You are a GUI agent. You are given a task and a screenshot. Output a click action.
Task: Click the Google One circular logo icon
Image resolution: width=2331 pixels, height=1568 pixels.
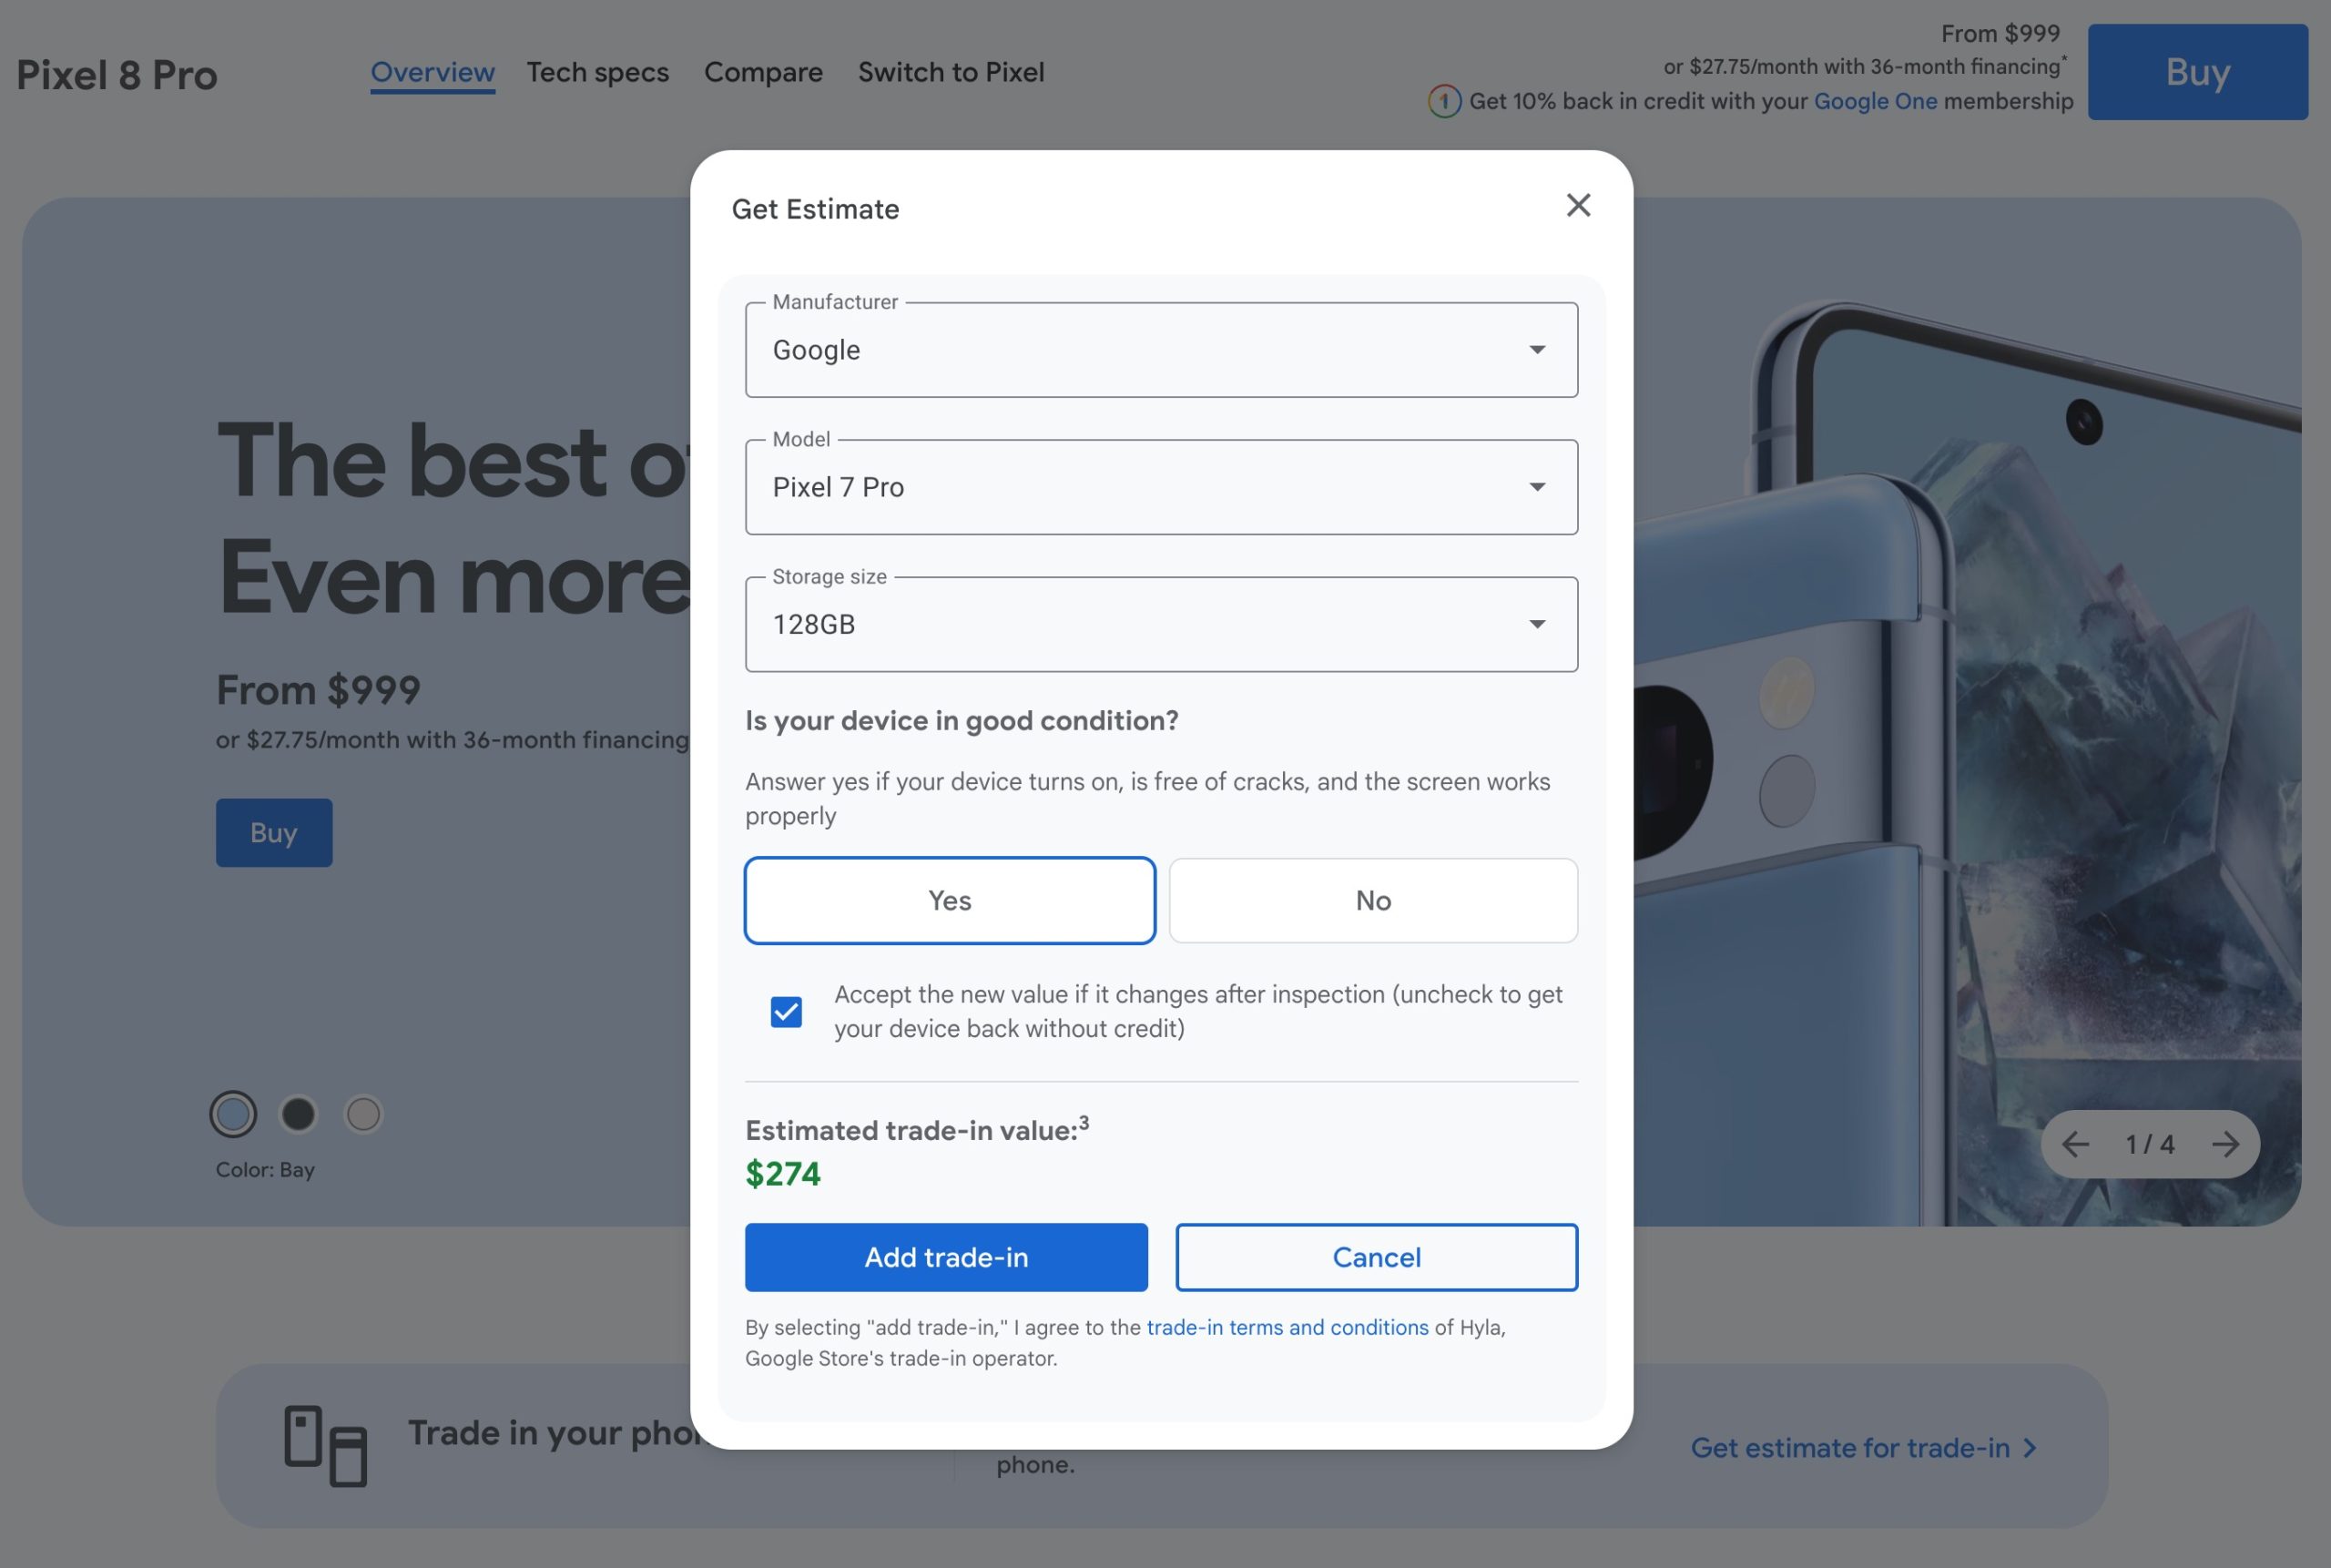click(x=1444, y=101)
